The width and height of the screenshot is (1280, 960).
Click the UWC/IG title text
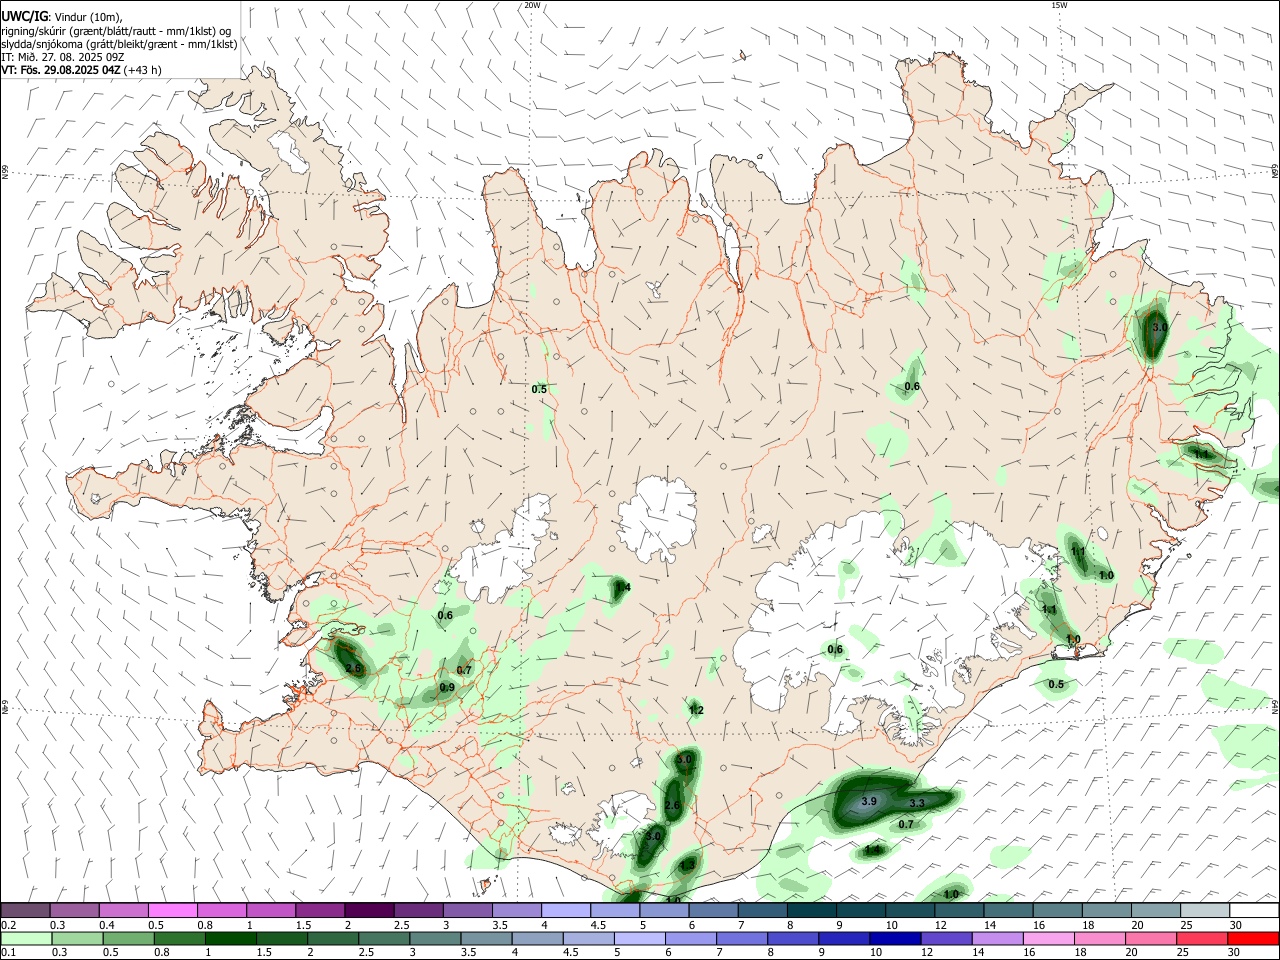(24, 17)
